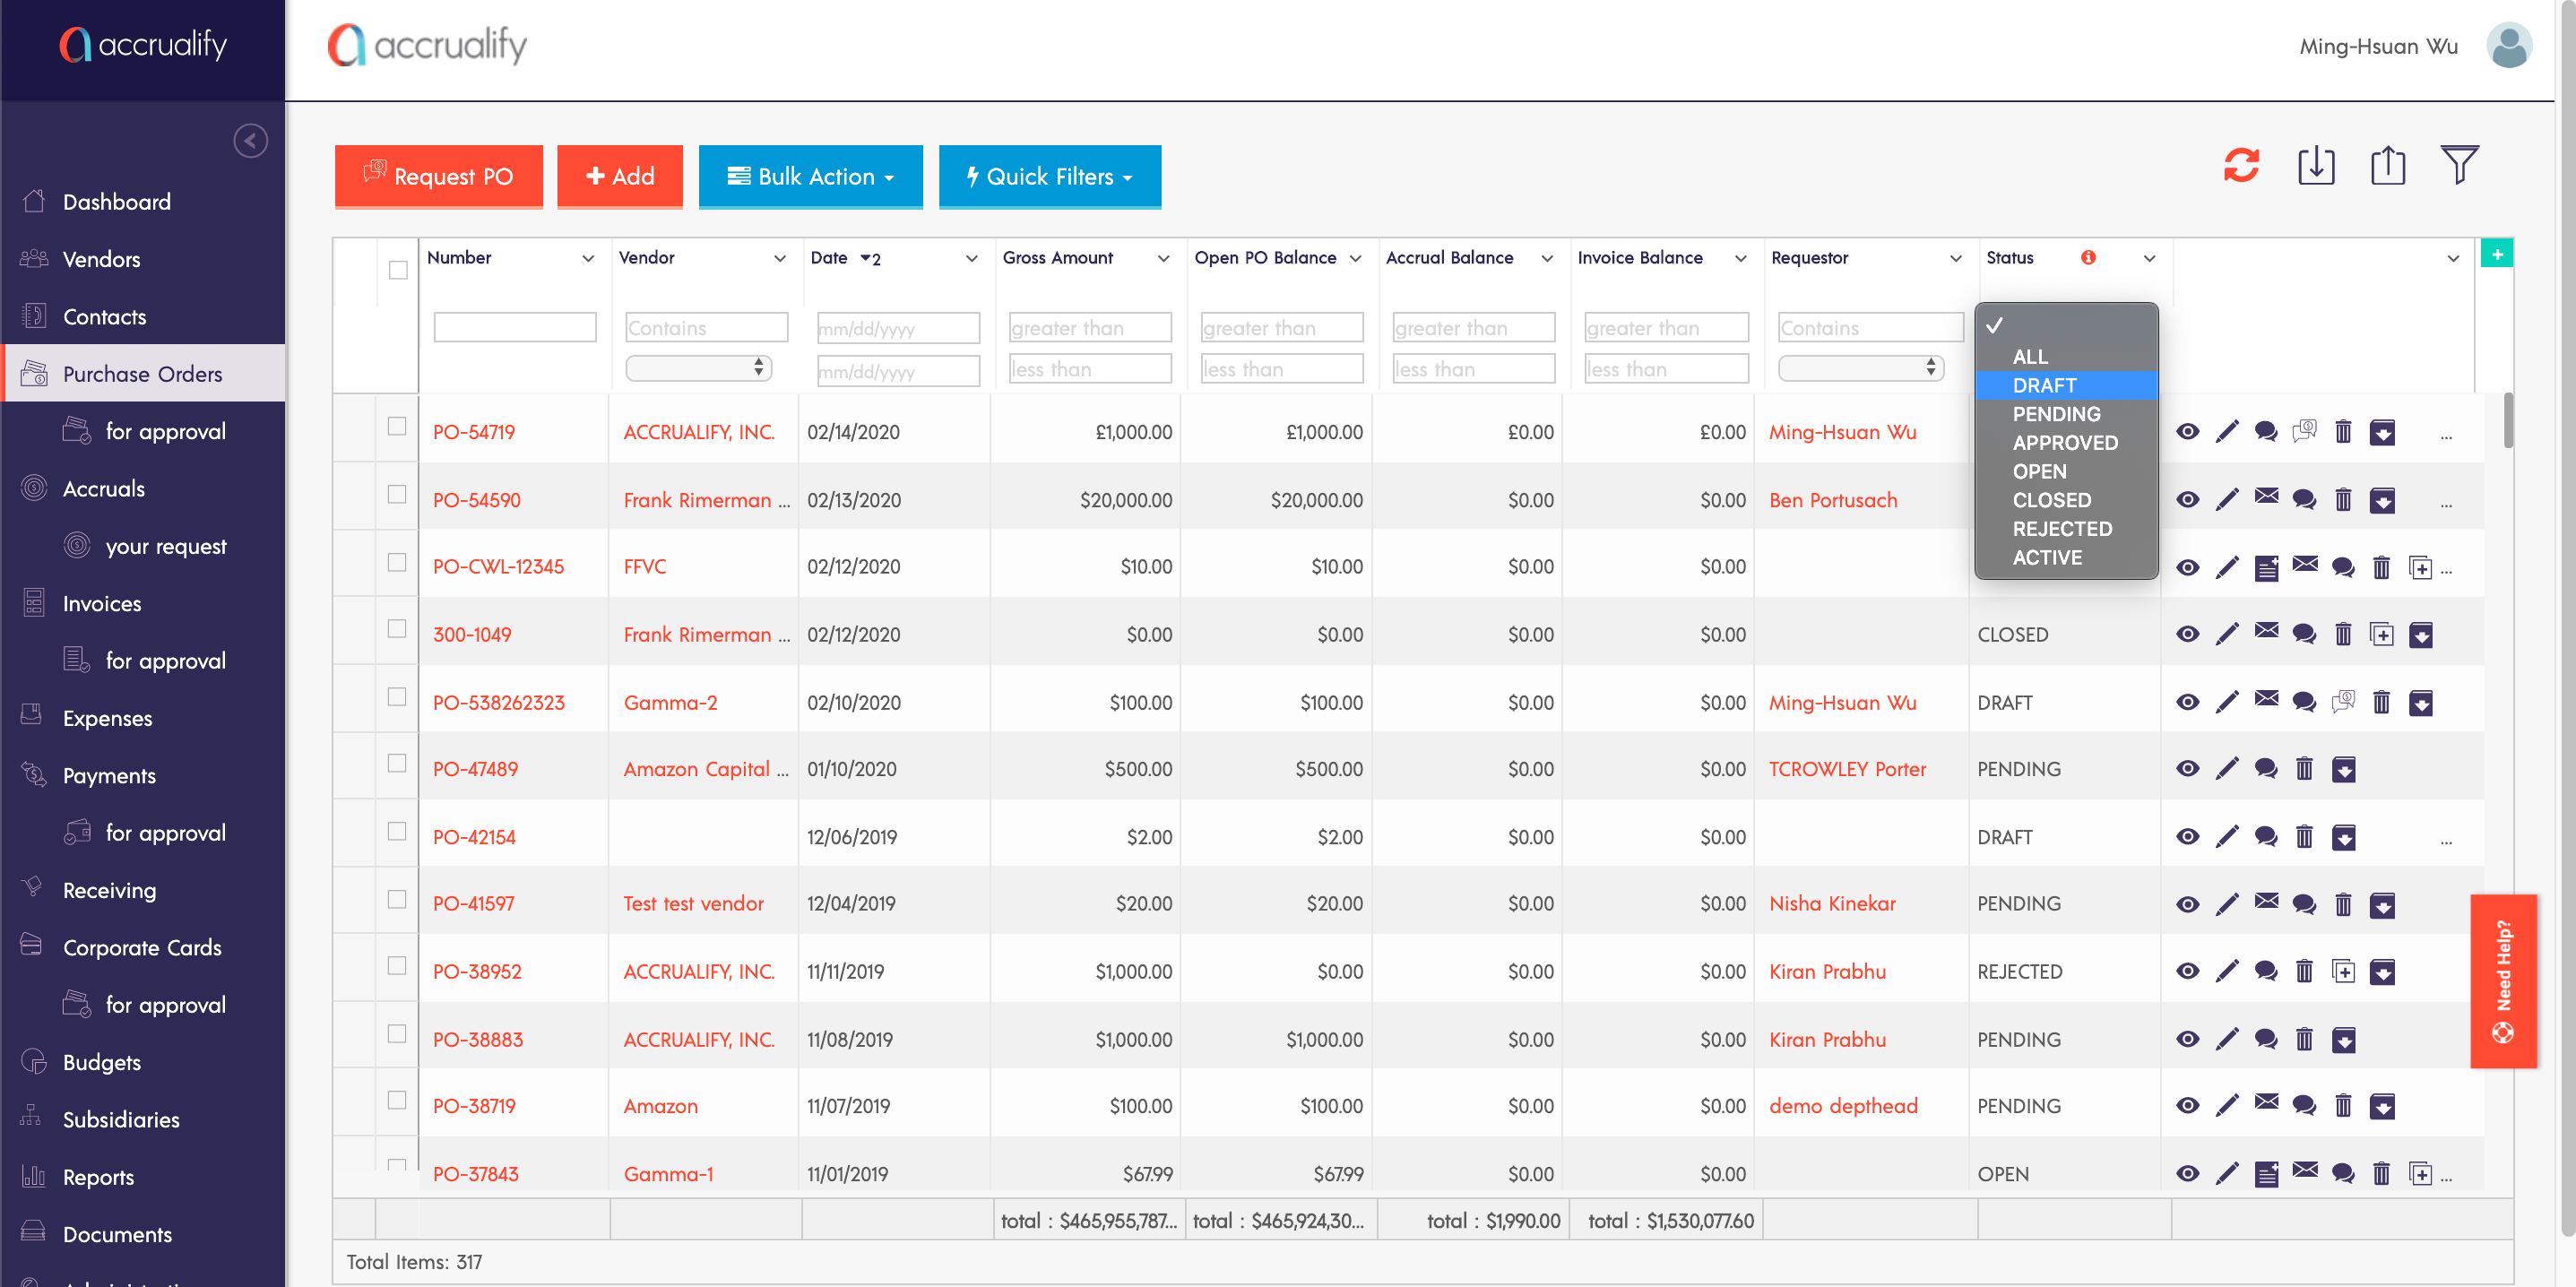Check the box for PO-54719 row
The image size is (2576, 1287).
point(397,427)
